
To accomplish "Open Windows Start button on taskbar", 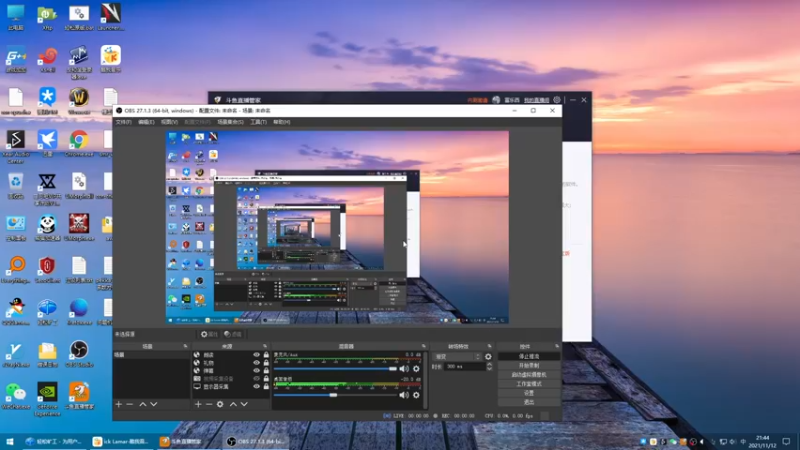I will coord(10,441).
